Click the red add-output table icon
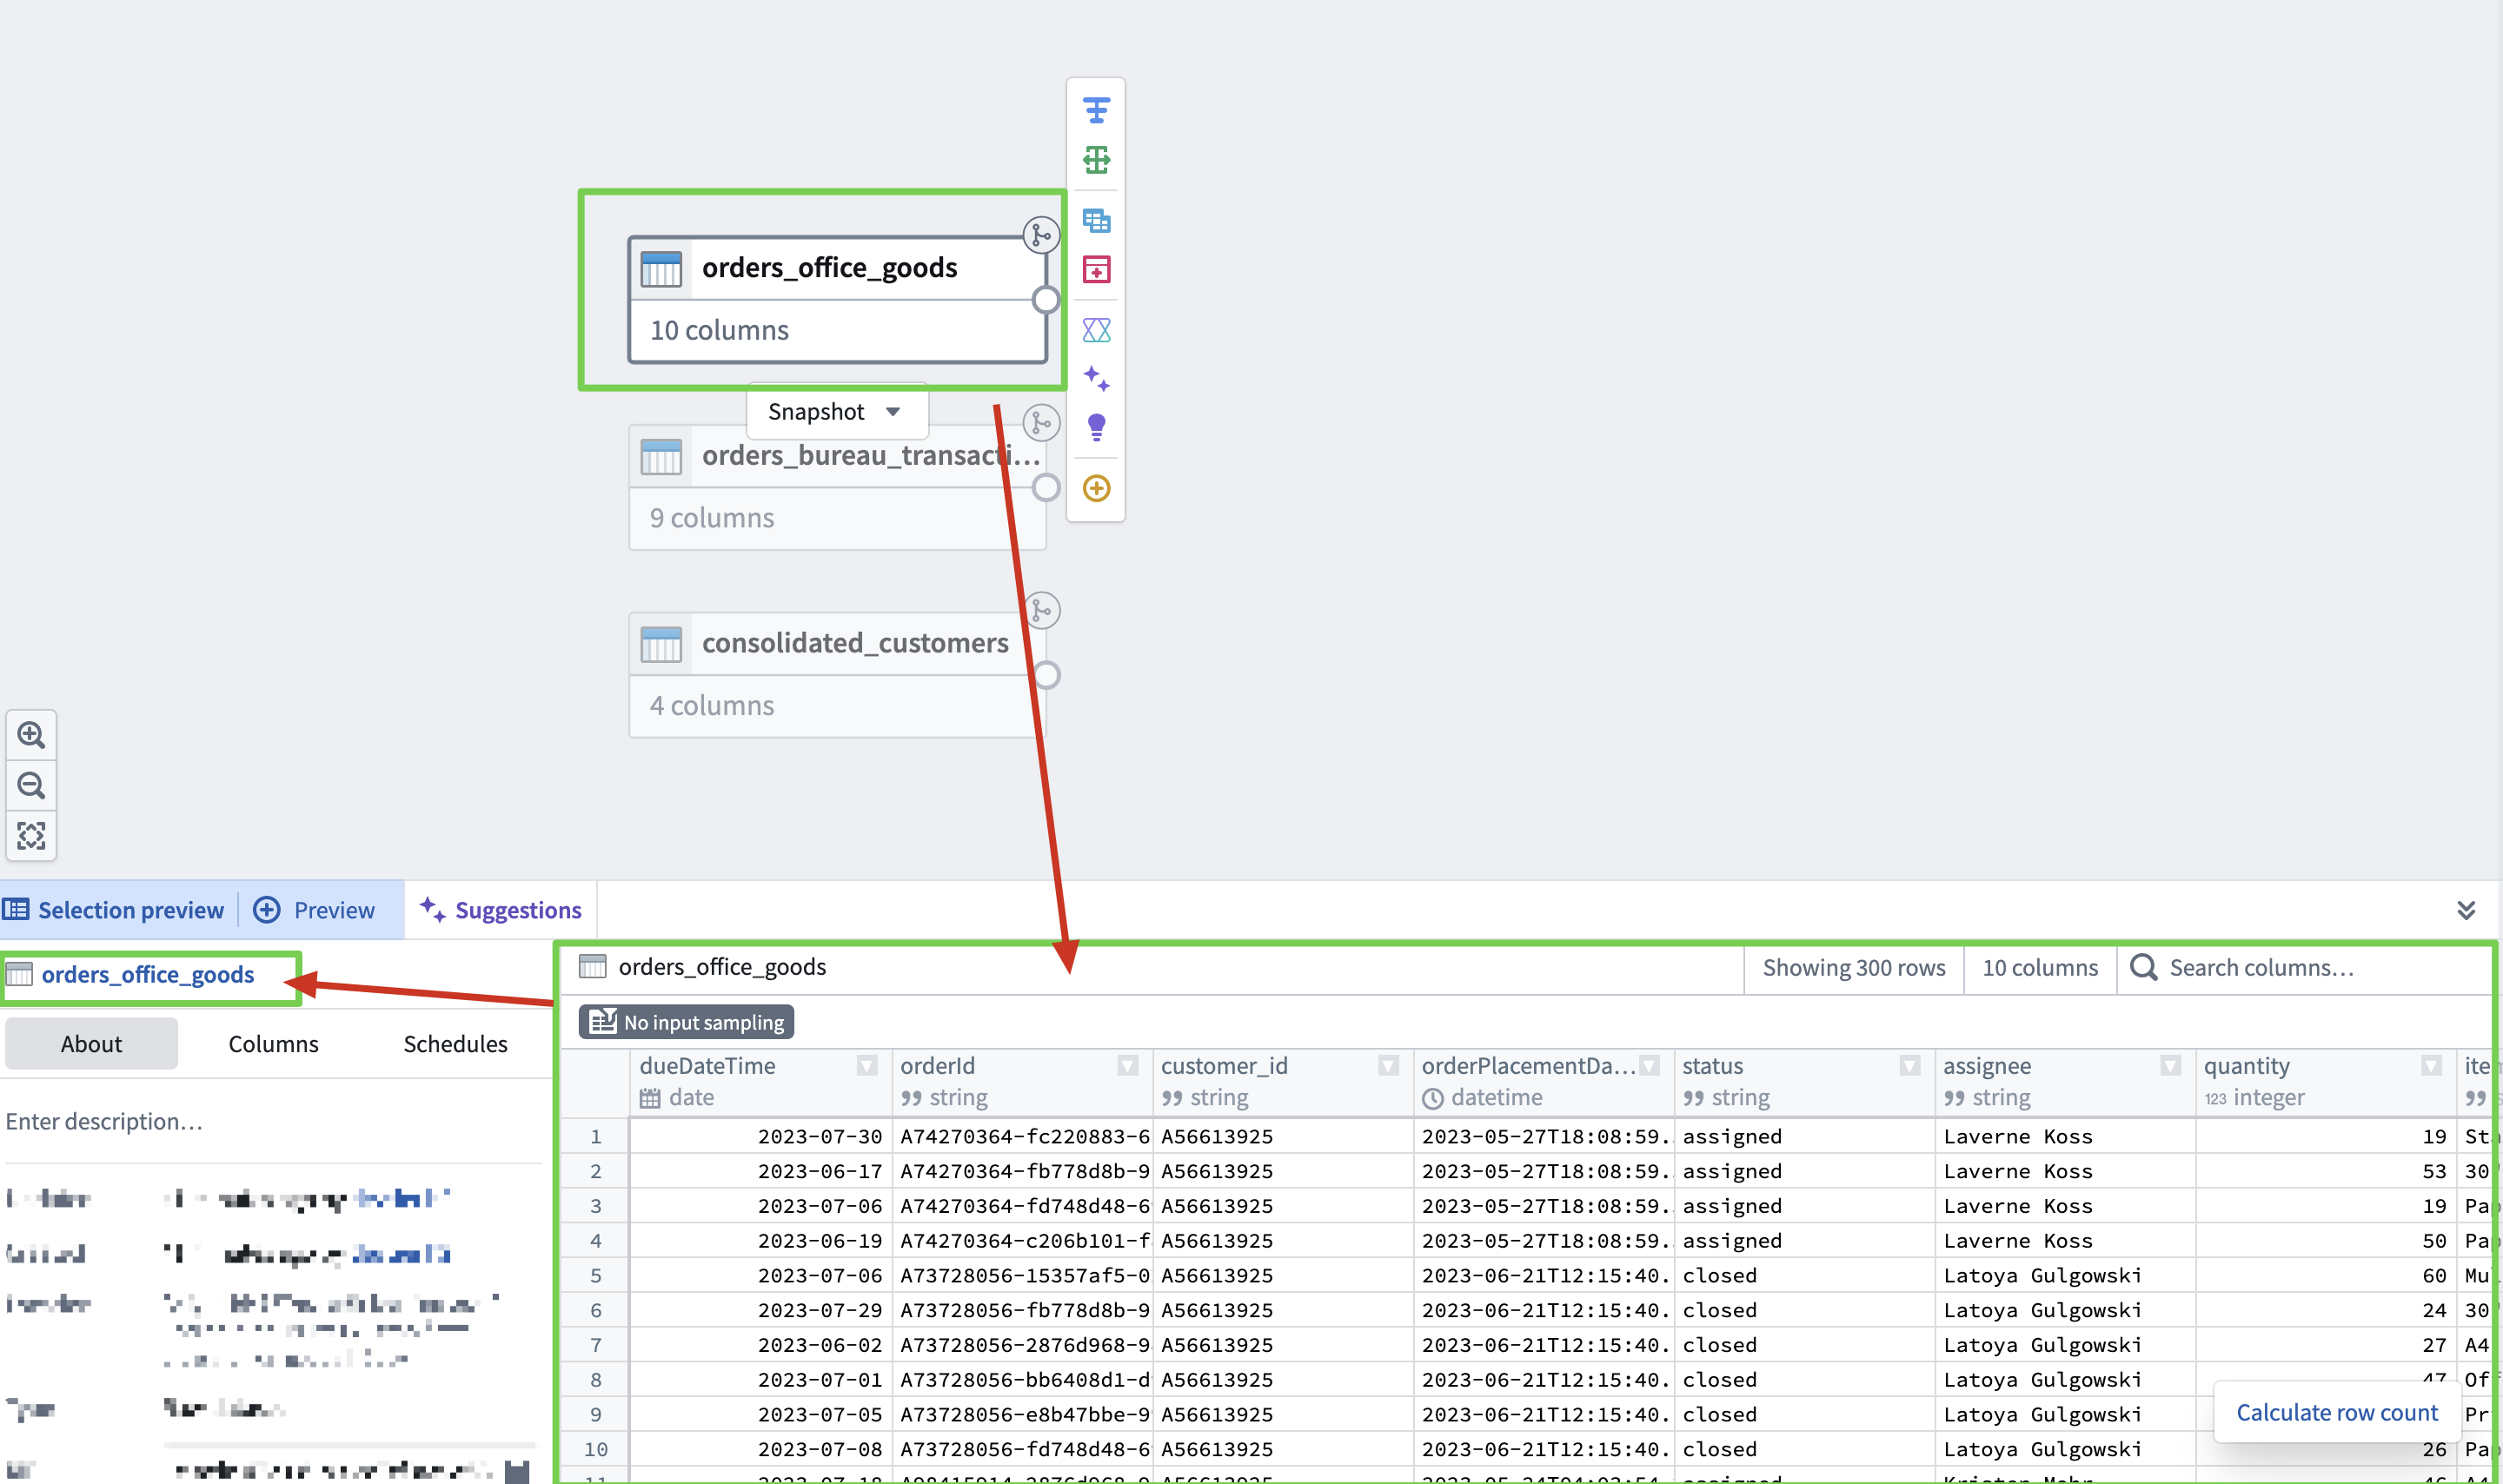The height and width of the screenshot is (1484, 2503). click(x=1096, y=270)
